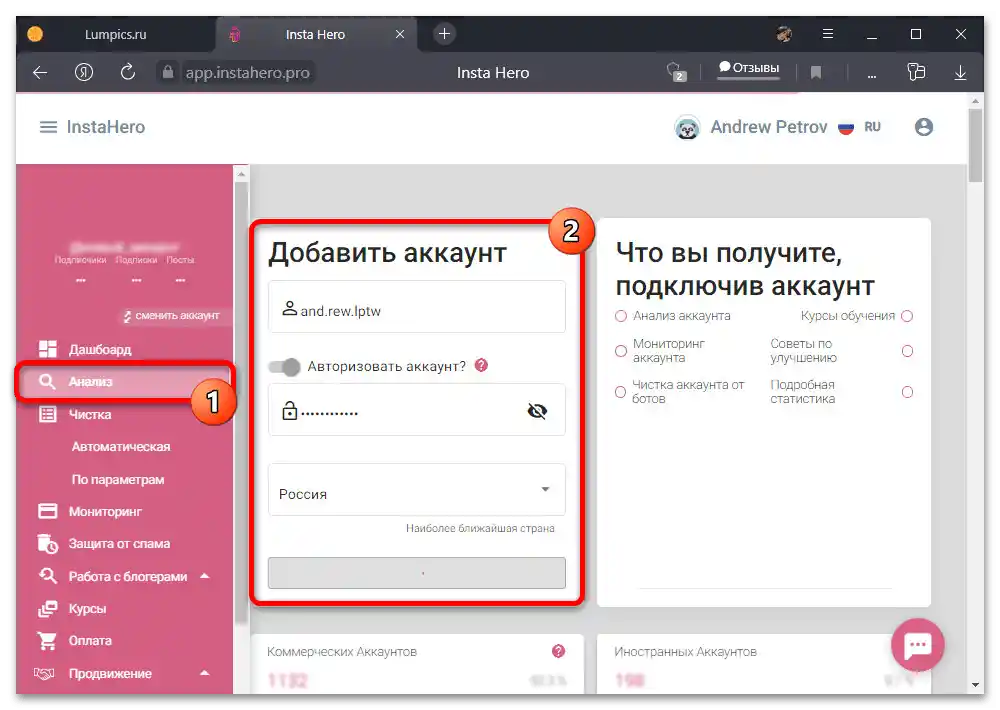The image size is (1000, 710).
Task: Show the hidden password via eye icon
Action: [x=538, y=410]
